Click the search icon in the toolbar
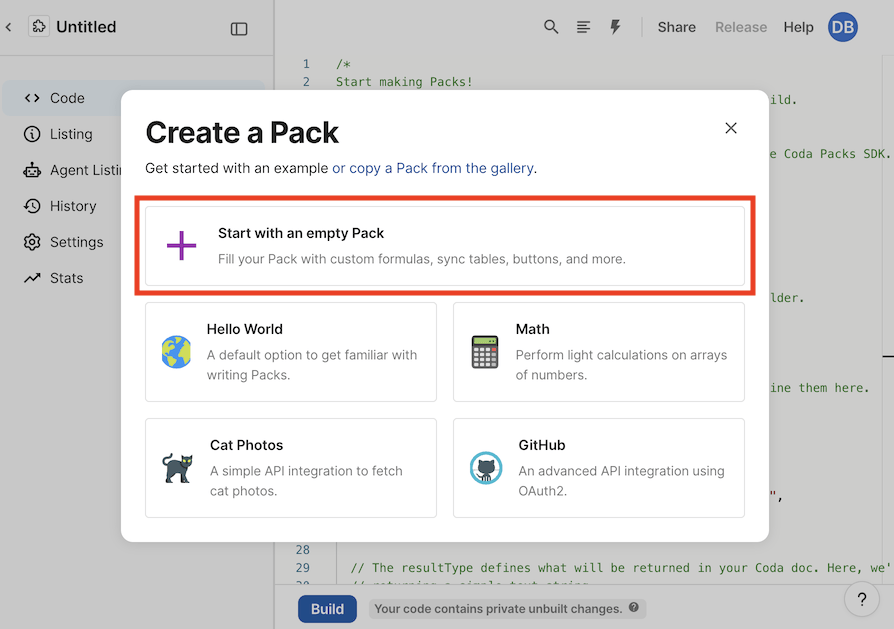This screenshot has height=629, width=894. pyautogui.click(x=551, y=27)
